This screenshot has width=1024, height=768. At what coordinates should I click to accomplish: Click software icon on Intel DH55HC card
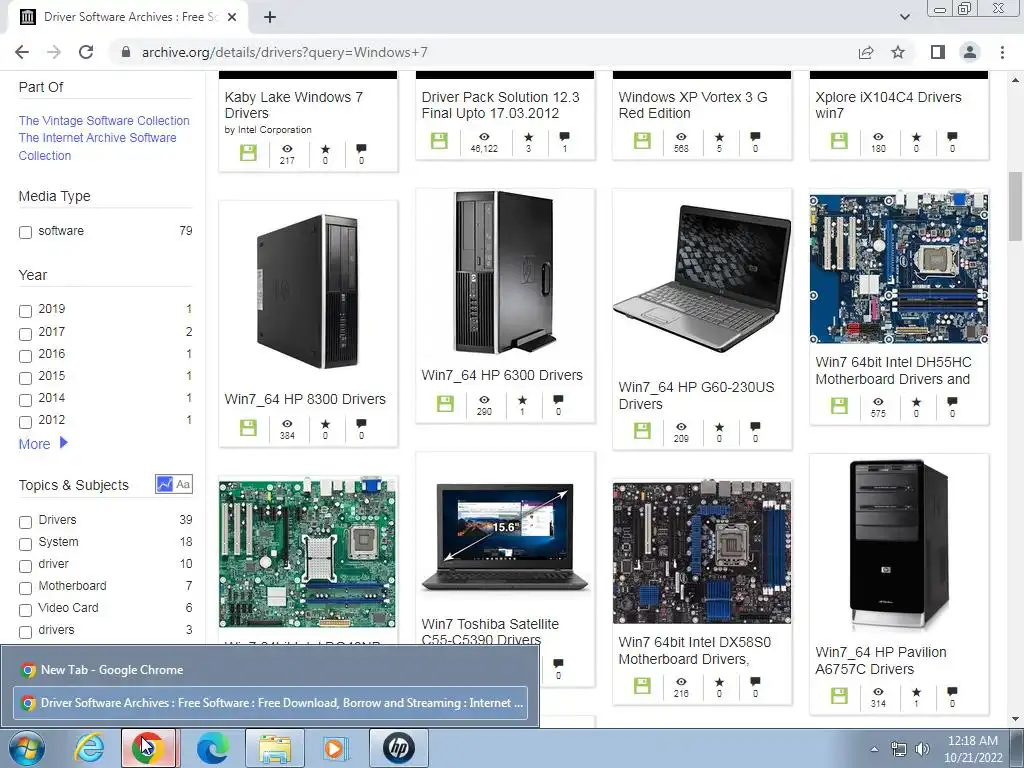(x=839, y=406)
